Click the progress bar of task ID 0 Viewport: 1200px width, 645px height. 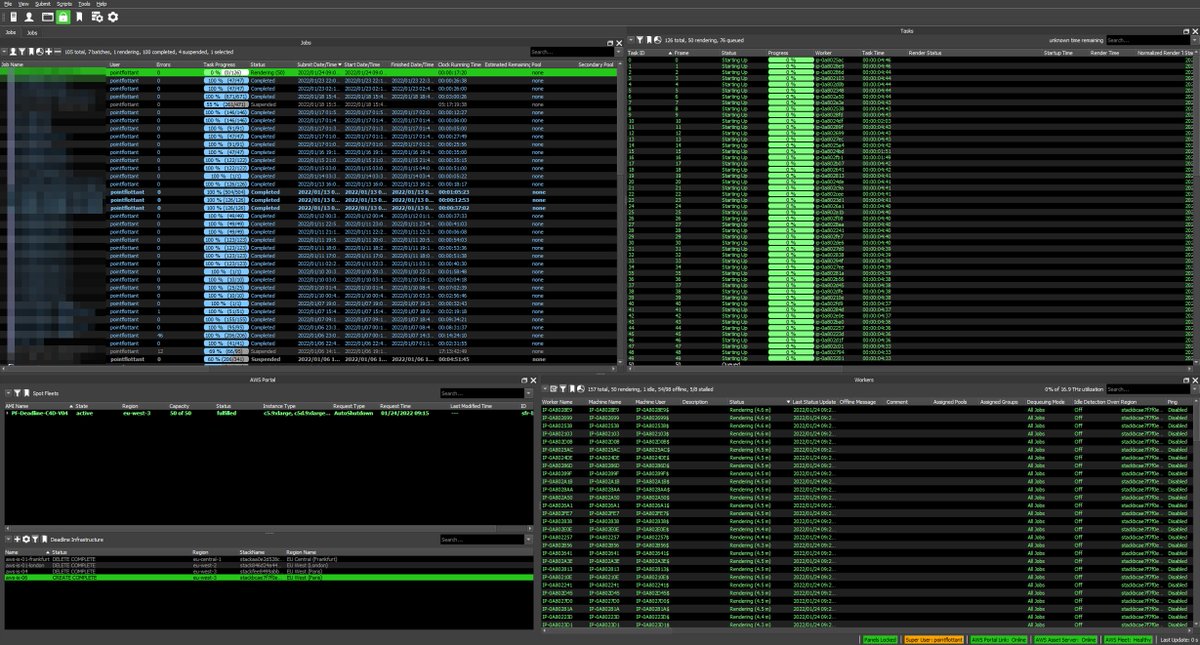pyautogui.click(x=790, y=60)
